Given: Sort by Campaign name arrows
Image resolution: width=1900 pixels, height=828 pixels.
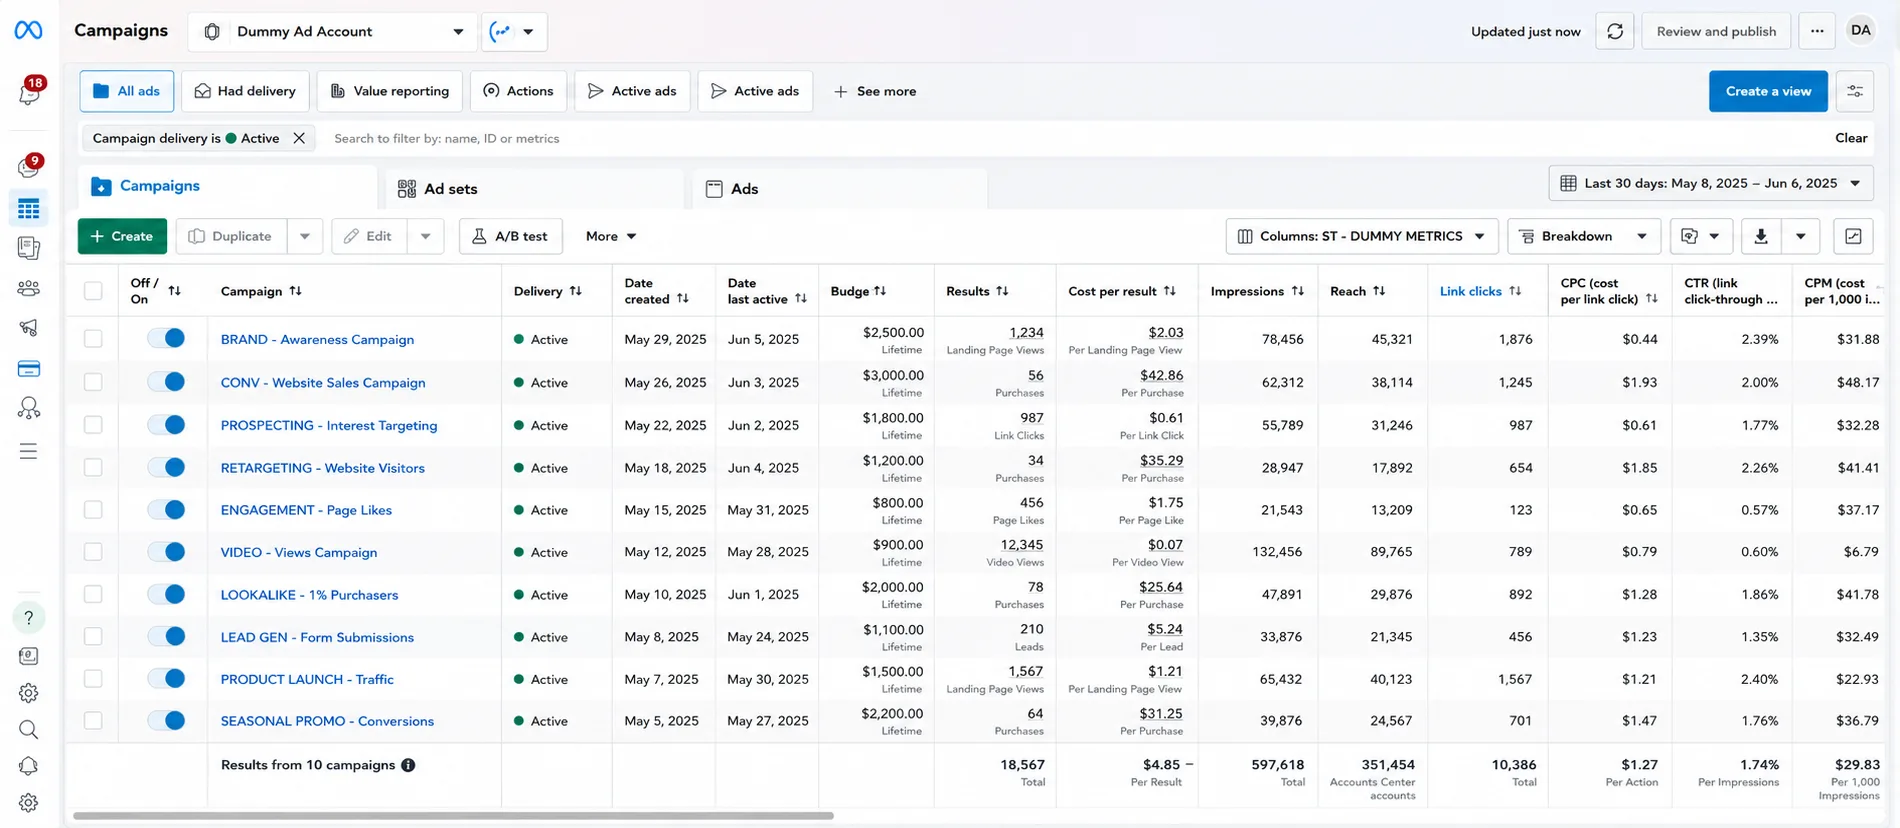Looking at the screenshot, I should click(x=295, y=291).
